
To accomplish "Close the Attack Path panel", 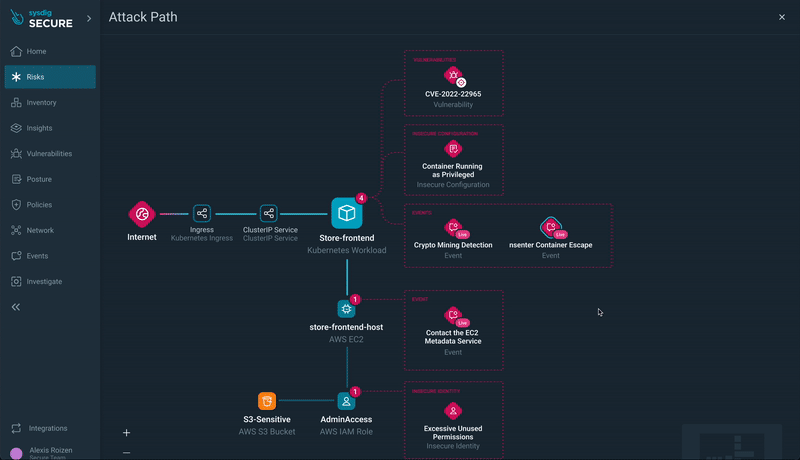I will point(782,17).
